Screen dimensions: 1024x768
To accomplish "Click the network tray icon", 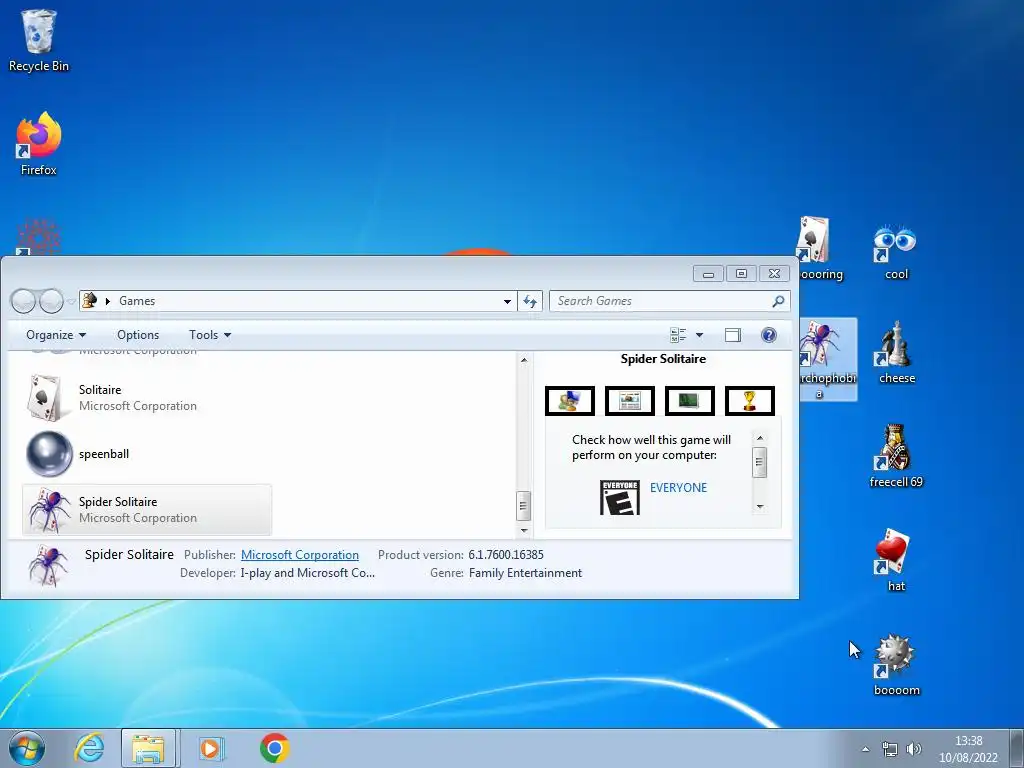I will click(889, 749).
